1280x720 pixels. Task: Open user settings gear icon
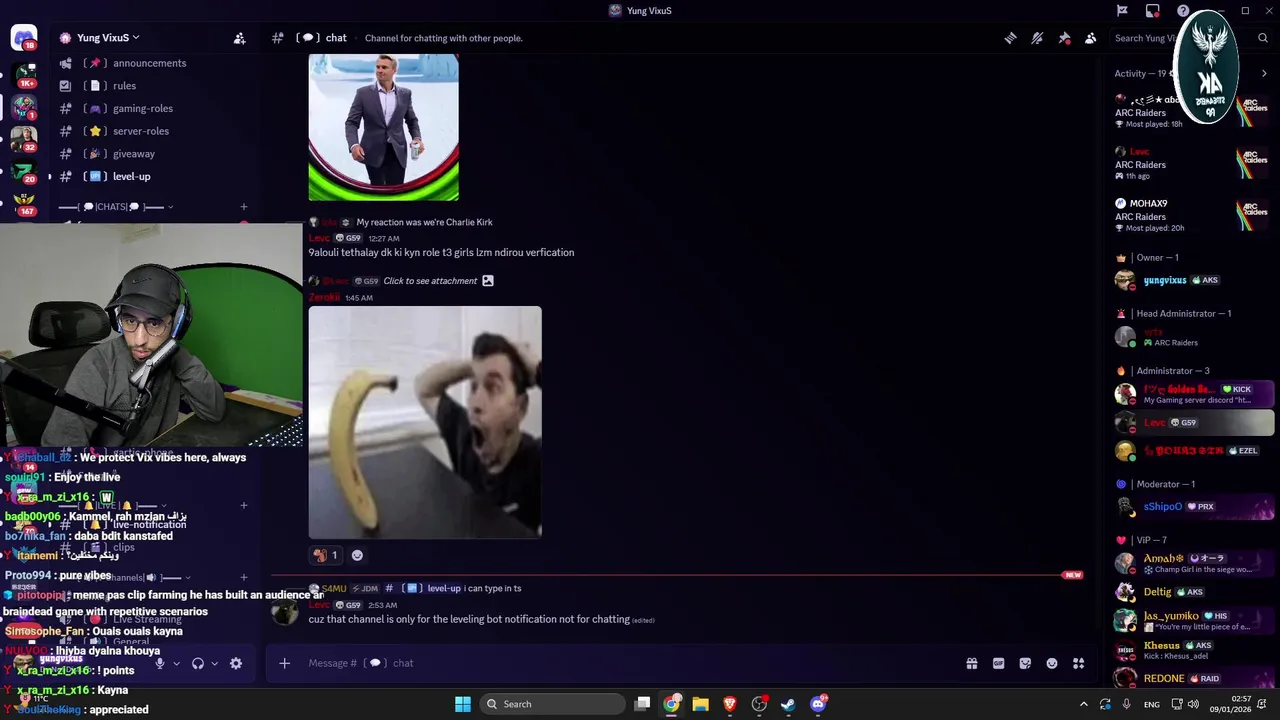[236, 663]
